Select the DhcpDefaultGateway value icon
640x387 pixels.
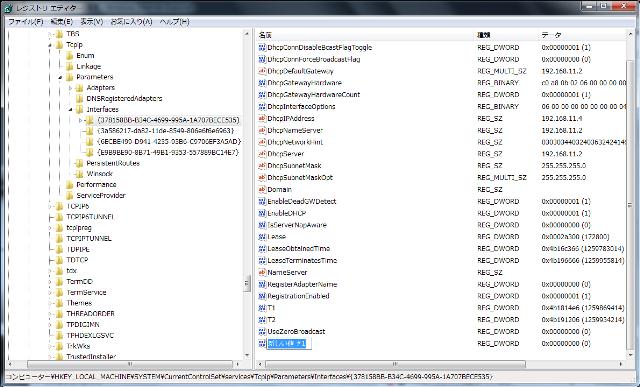pos(262,71)
